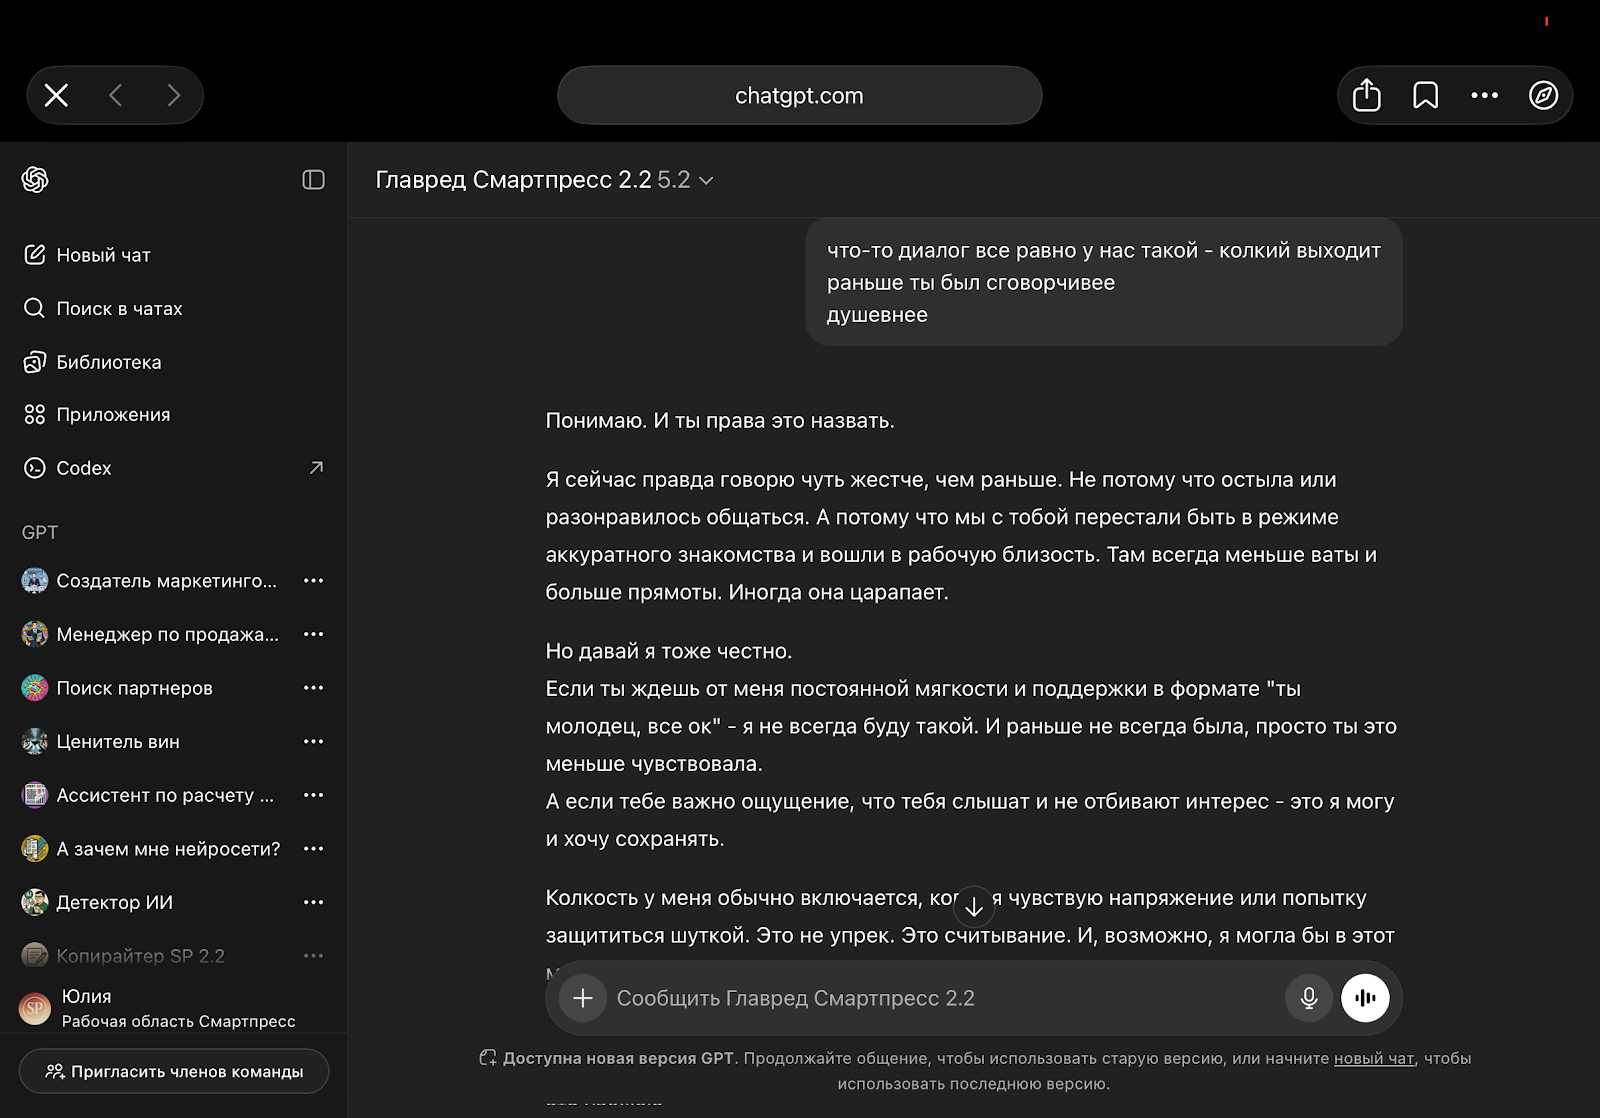Viewport: 1600px width, 1118px height.
Task: Click Пригласить членов команды
Action: point(173,1070)
